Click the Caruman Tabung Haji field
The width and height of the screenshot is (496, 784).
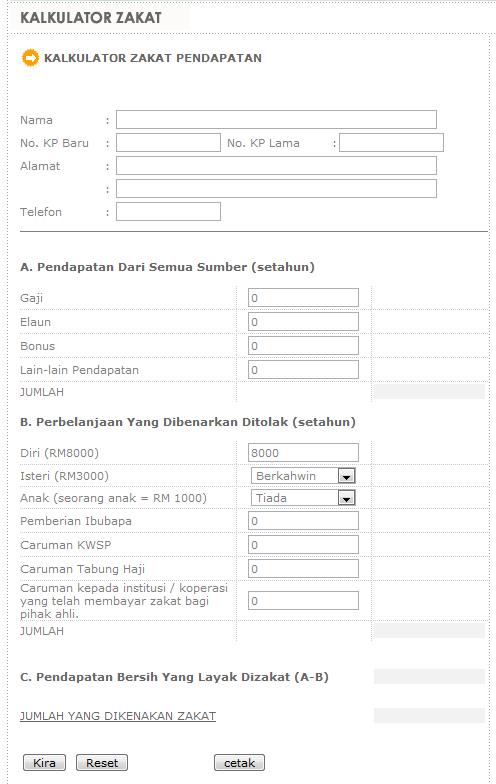click(304, 568)
